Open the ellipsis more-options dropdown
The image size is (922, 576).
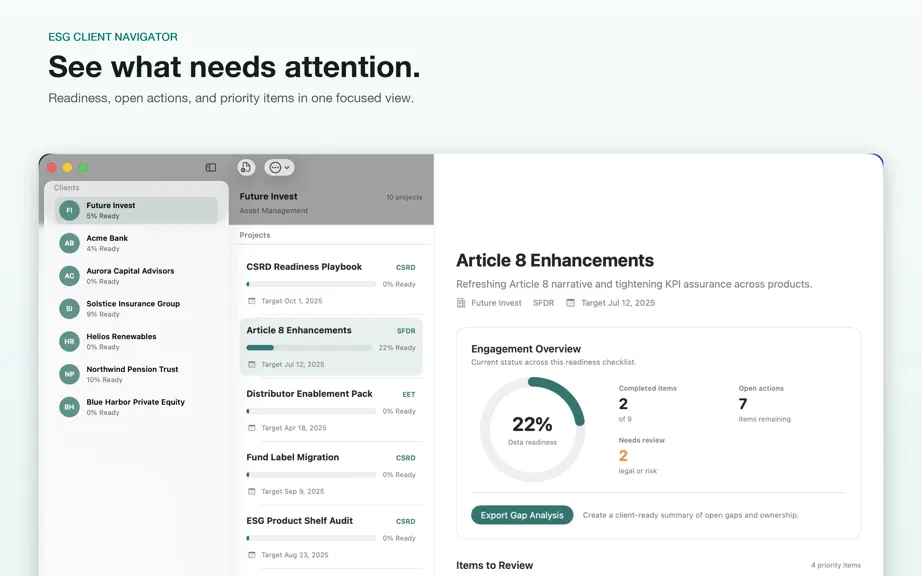click(x=279, y=168)
